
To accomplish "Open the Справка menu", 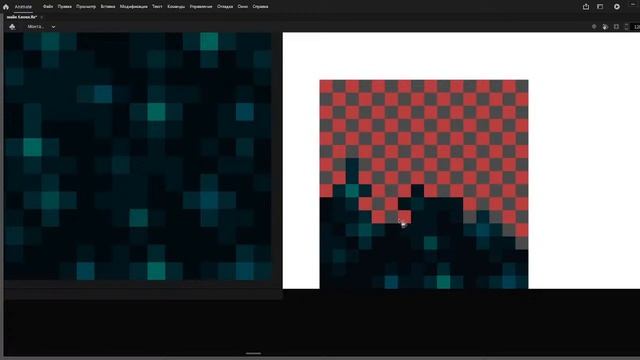I will pyautogui.click(x=260, y=7).
